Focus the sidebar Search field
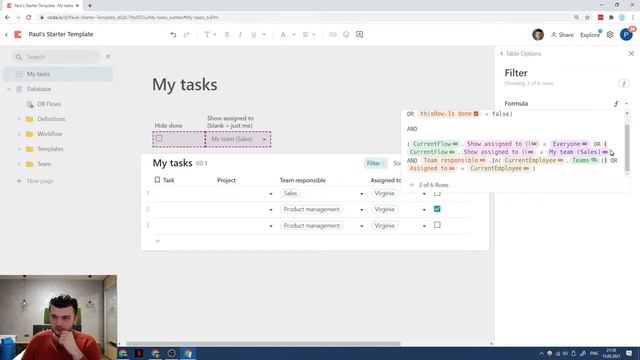This screenshot has width=640, height=360. coord(56,57)
